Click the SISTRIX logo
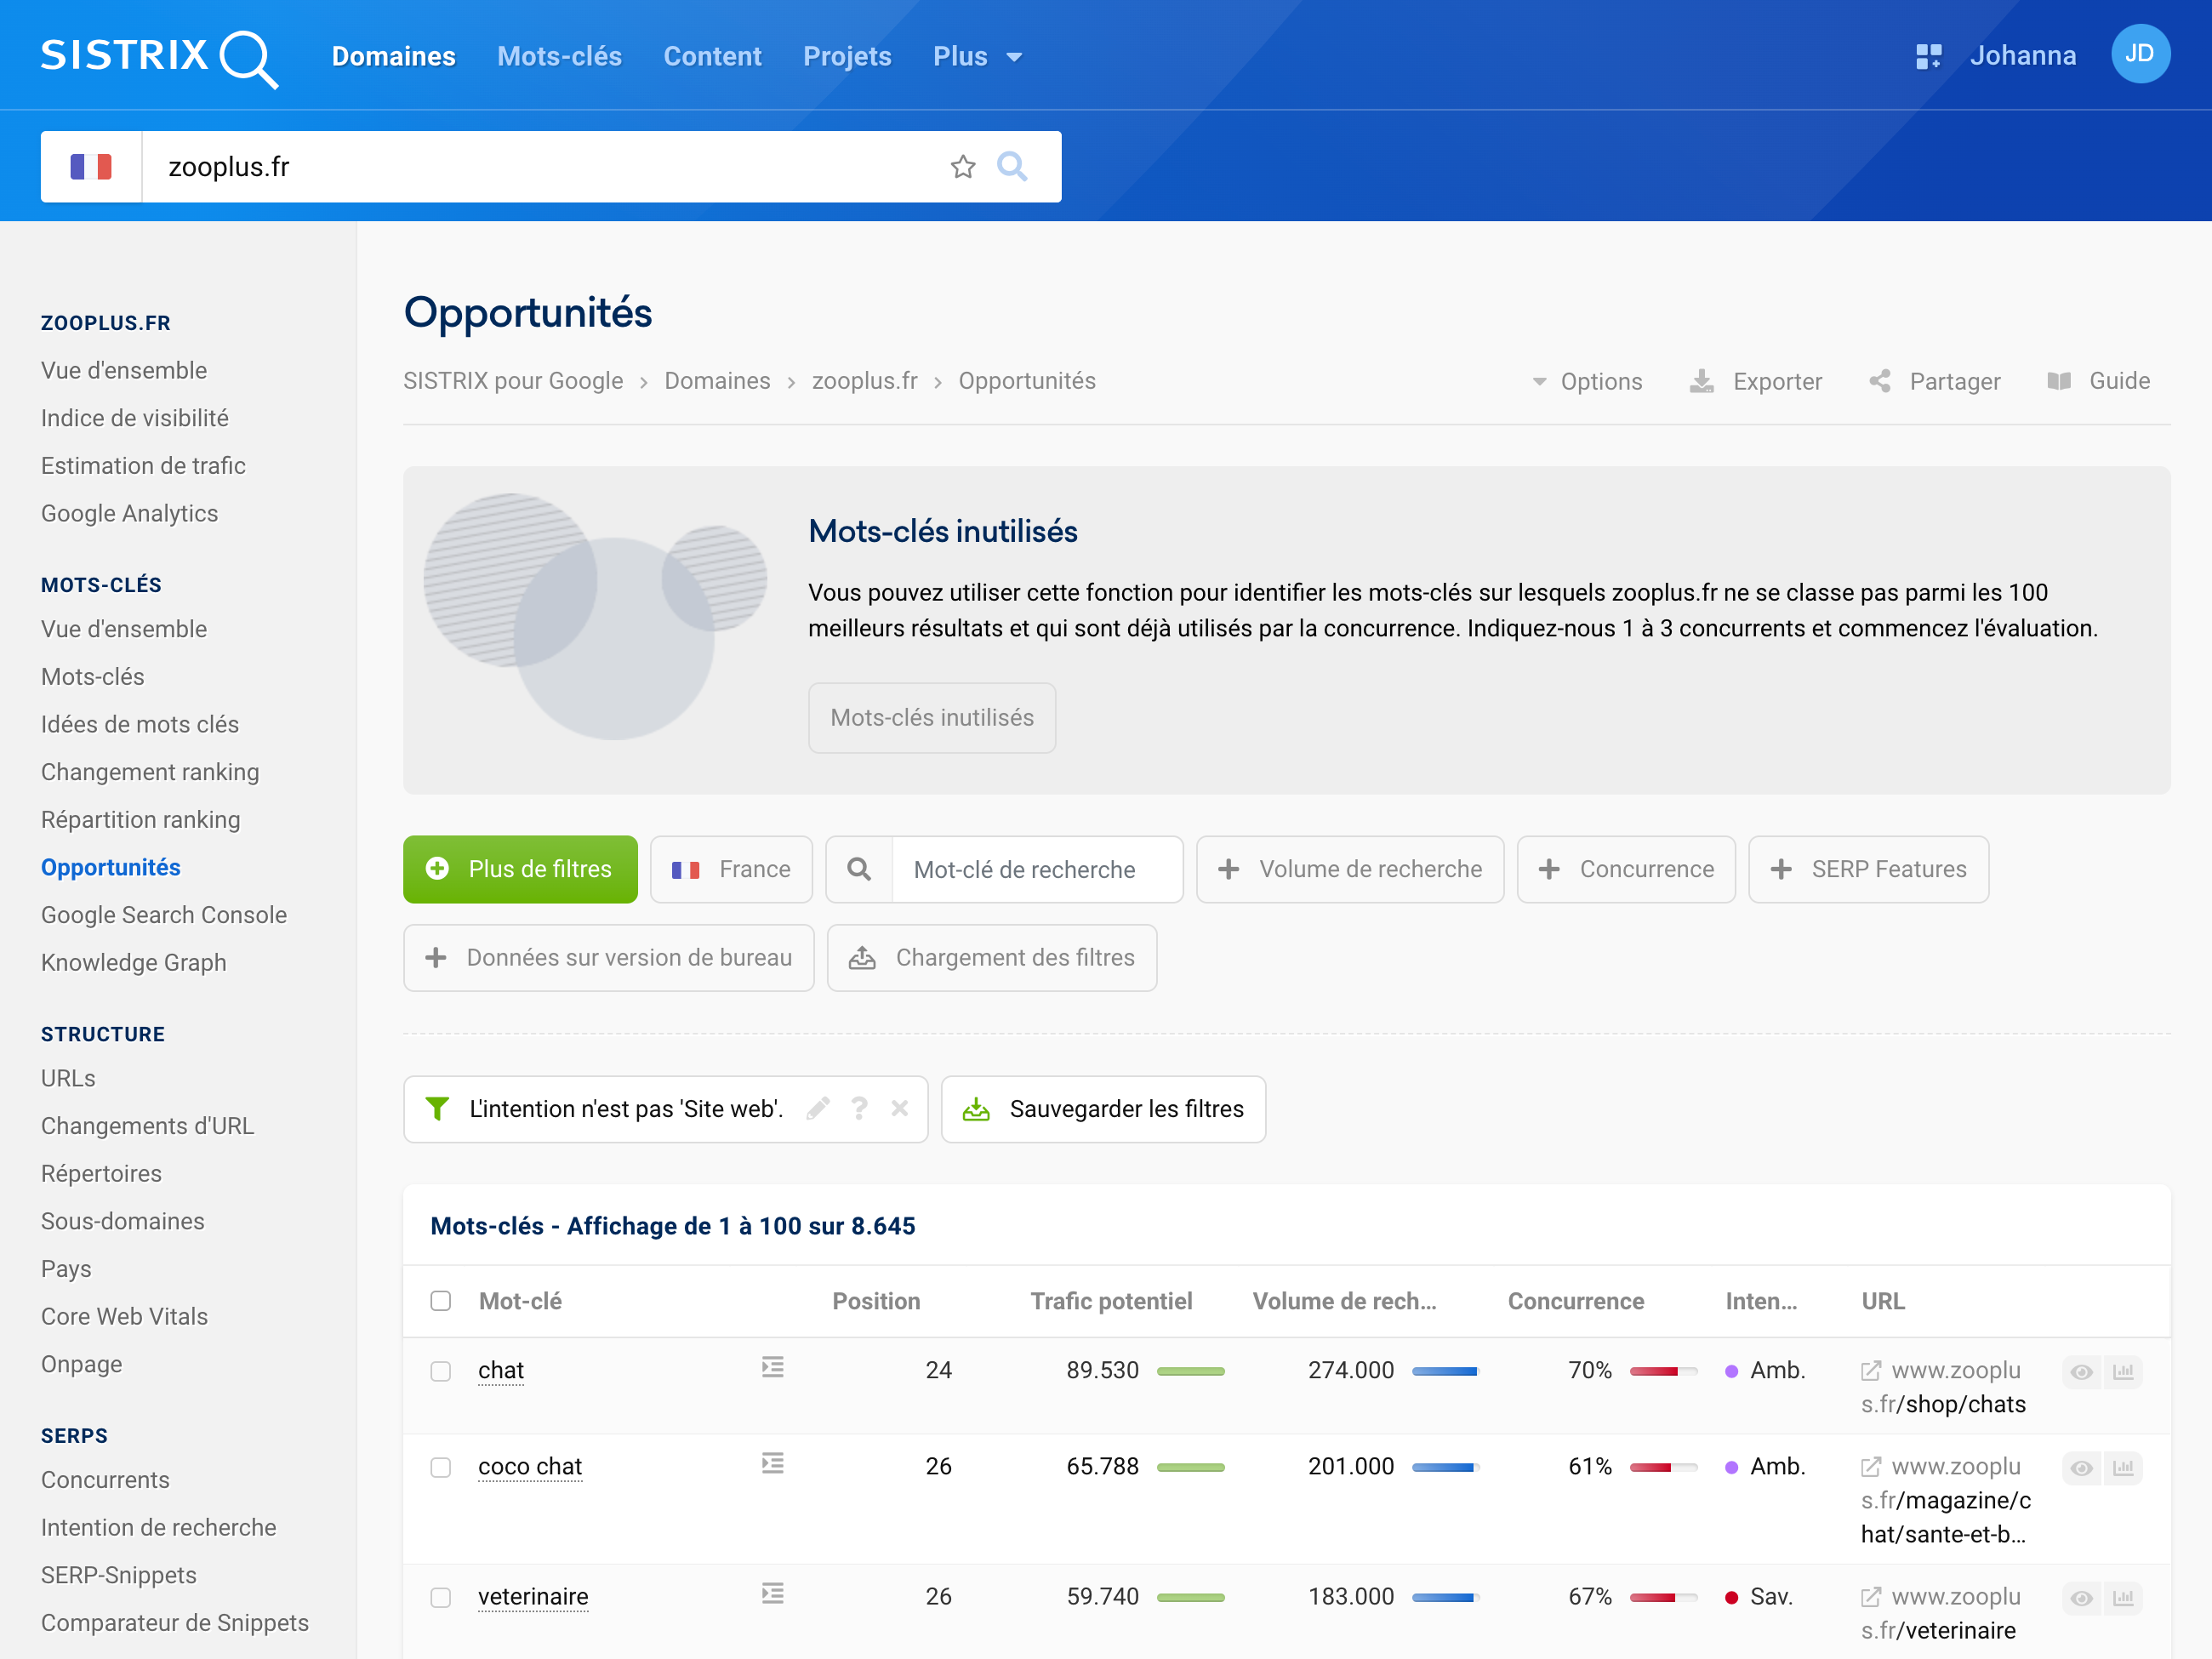This screenshot has height=1659, width=2212. pyautogui.click(x=159, y=58)
